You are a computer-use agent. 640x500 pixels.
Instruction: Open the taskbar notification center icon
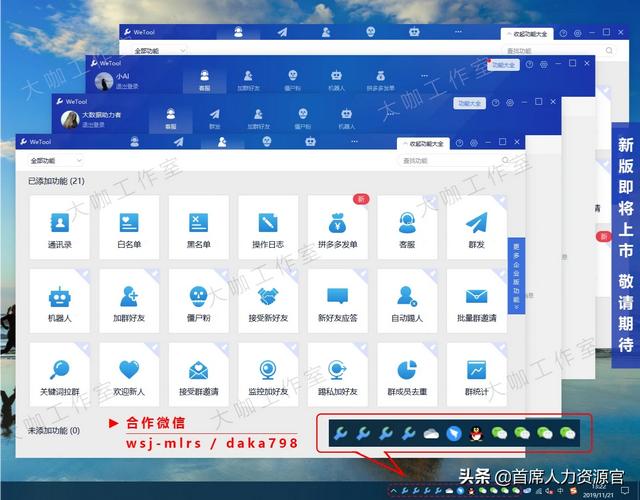click(x=624, y=490)
